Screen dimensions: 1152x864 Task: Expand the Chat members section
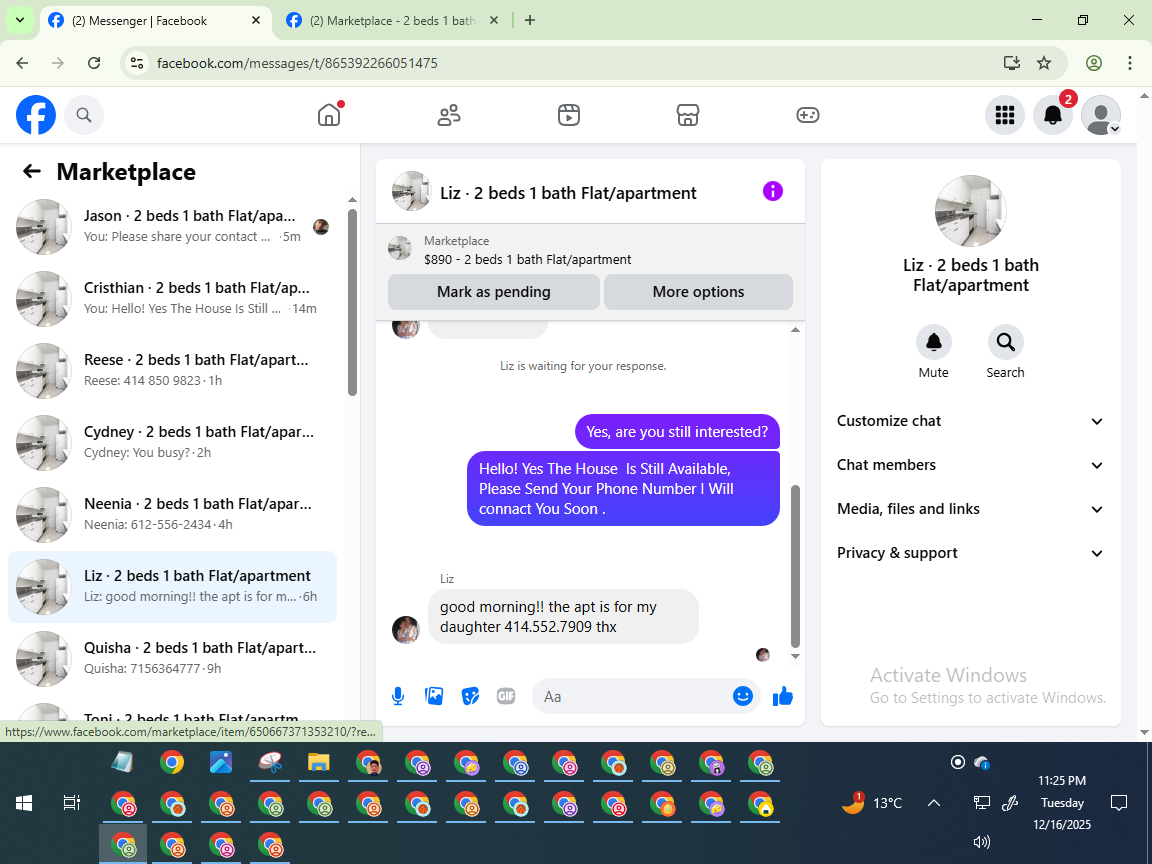[971, 465]
